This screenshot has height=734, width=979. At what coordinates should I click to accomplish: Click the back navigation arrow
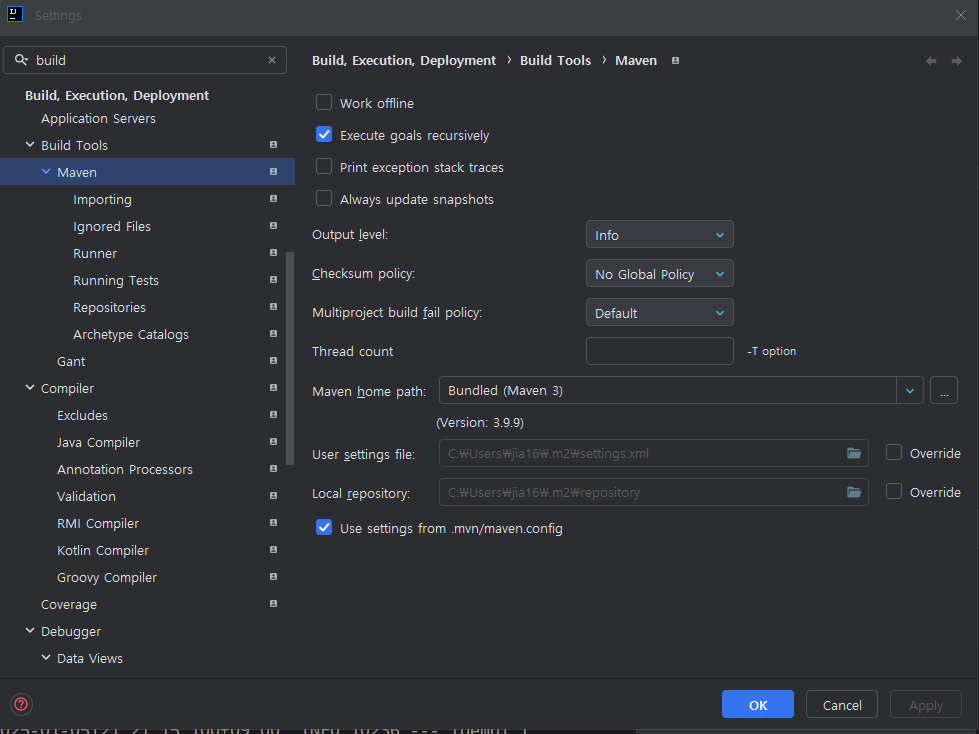coord(931,61)
